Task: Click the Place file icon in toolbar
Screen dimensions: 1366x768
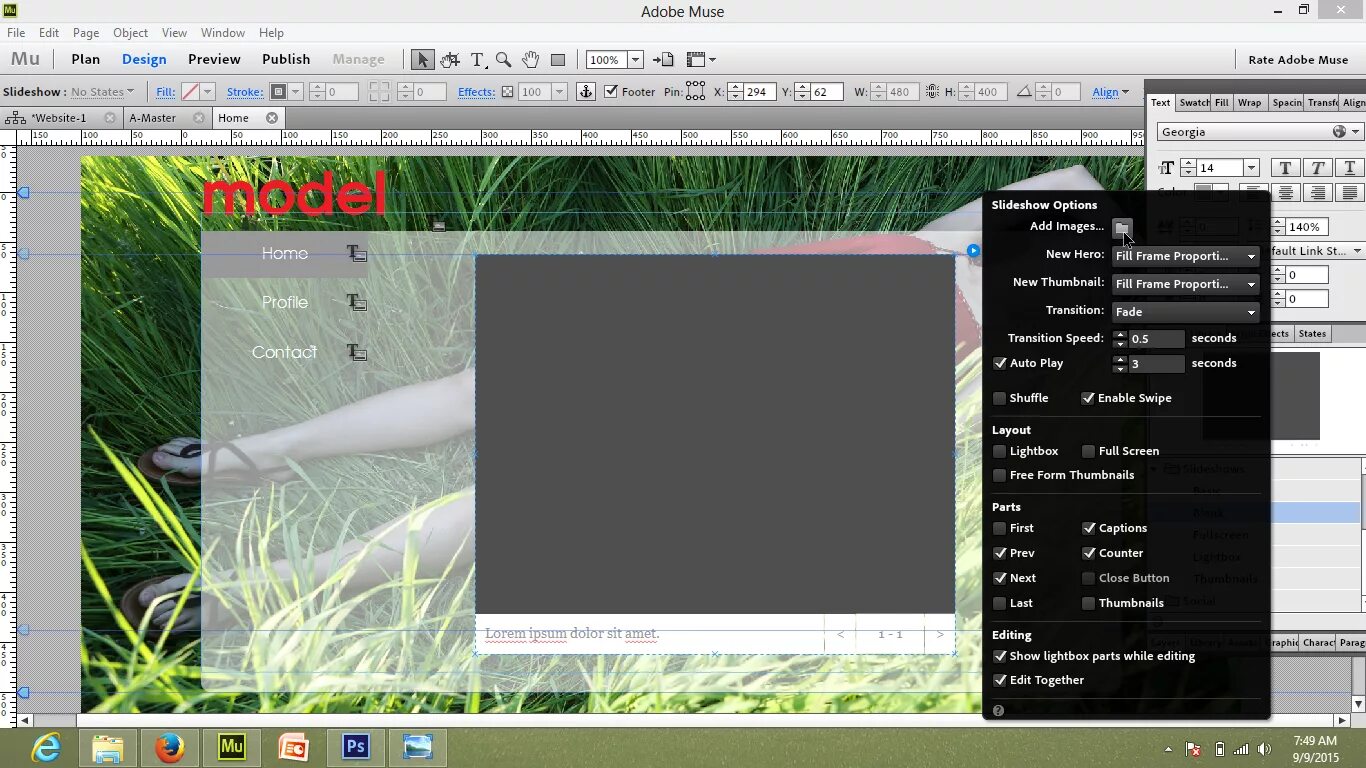Action: click(x=662, y=60)
